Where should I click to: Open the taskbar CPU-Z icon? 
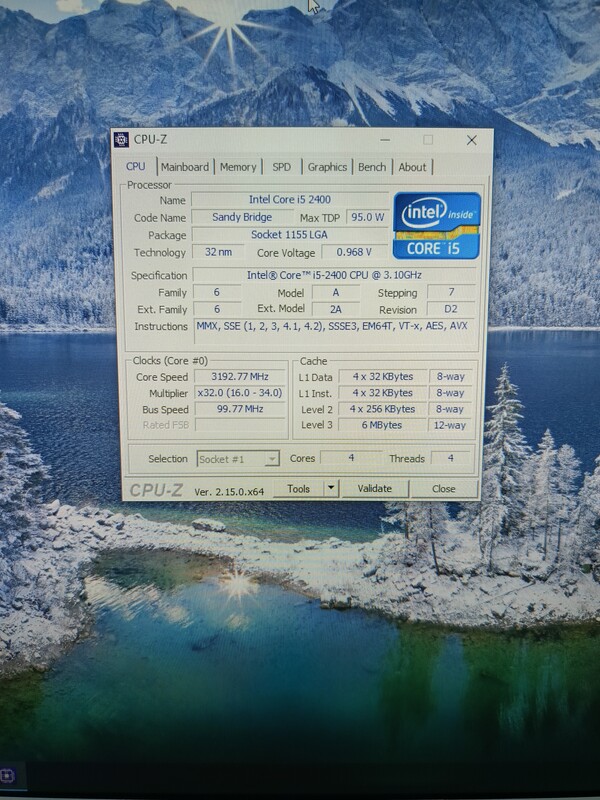pyautogui.click(x=7, y=777)
